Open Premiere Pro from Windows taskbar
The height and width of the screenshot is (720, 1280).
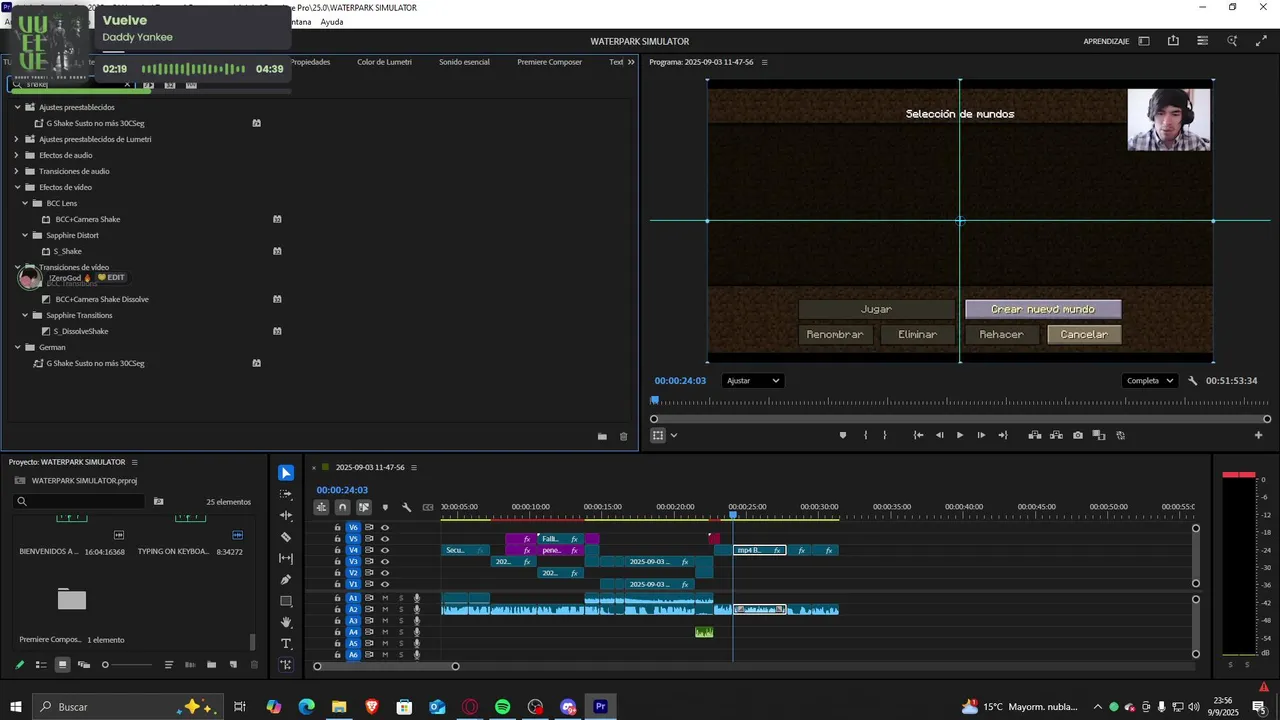click(600, 707)
